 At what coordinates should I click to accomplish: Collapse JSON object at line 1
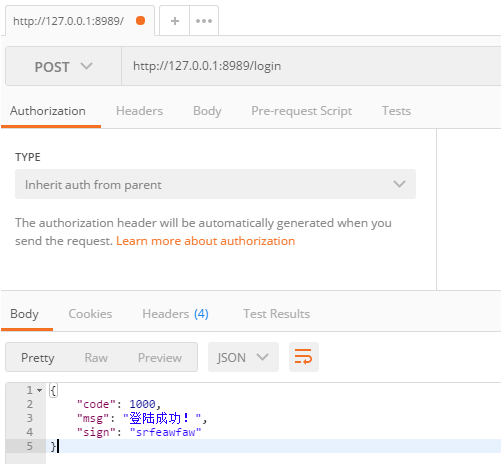pyautogui.click(x=40, y=390)
